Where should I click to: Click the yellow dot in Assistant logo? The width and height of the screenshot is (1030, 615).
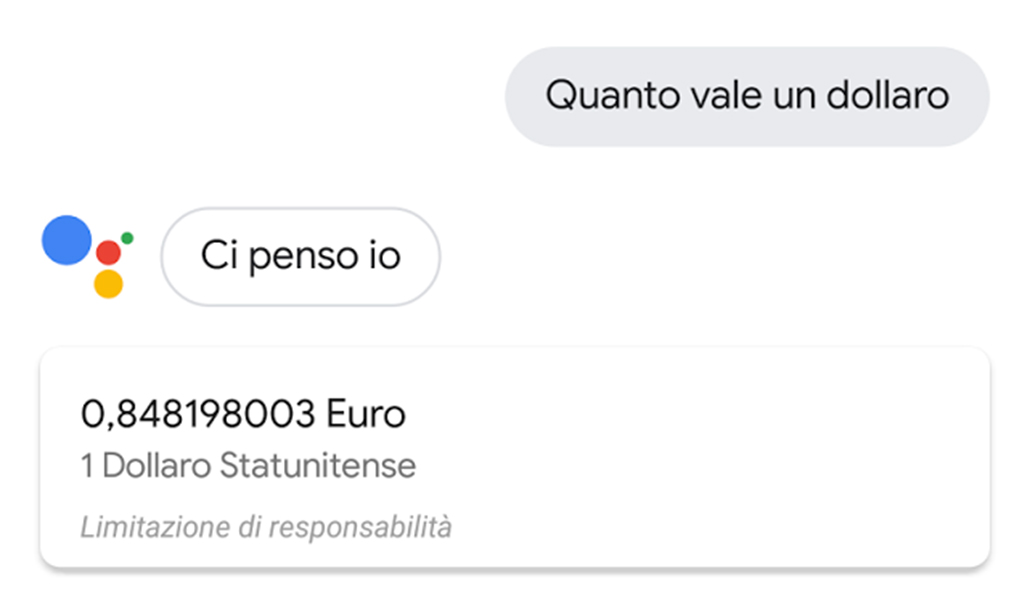point(108,284)
